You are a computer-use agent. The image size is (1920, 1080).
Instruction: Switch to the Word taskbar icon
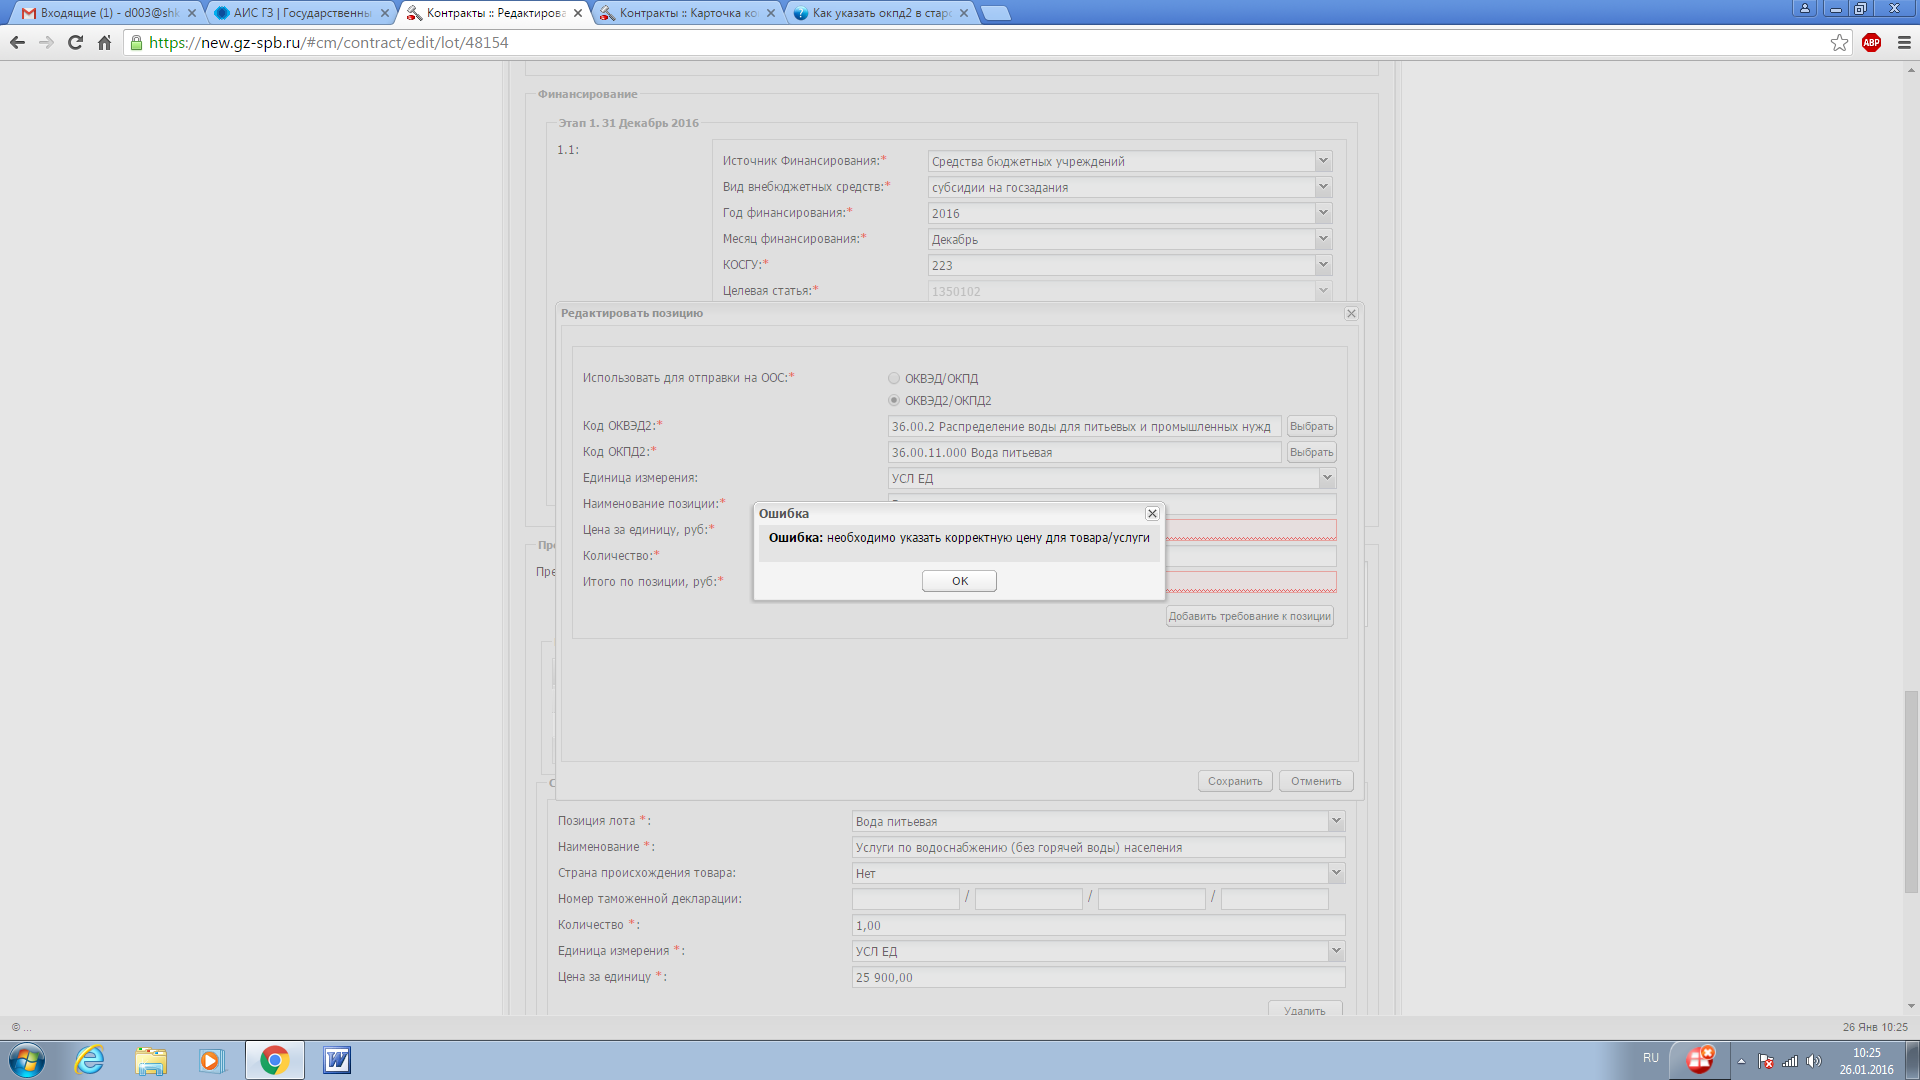337,1060
